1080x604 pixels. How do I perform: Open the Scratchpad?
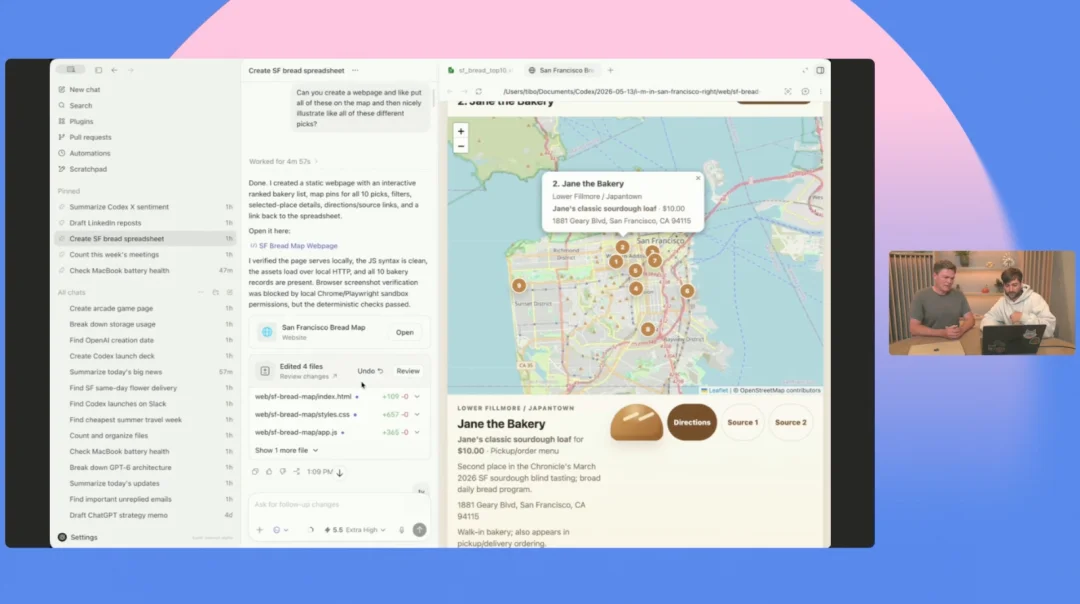(82, 169)
